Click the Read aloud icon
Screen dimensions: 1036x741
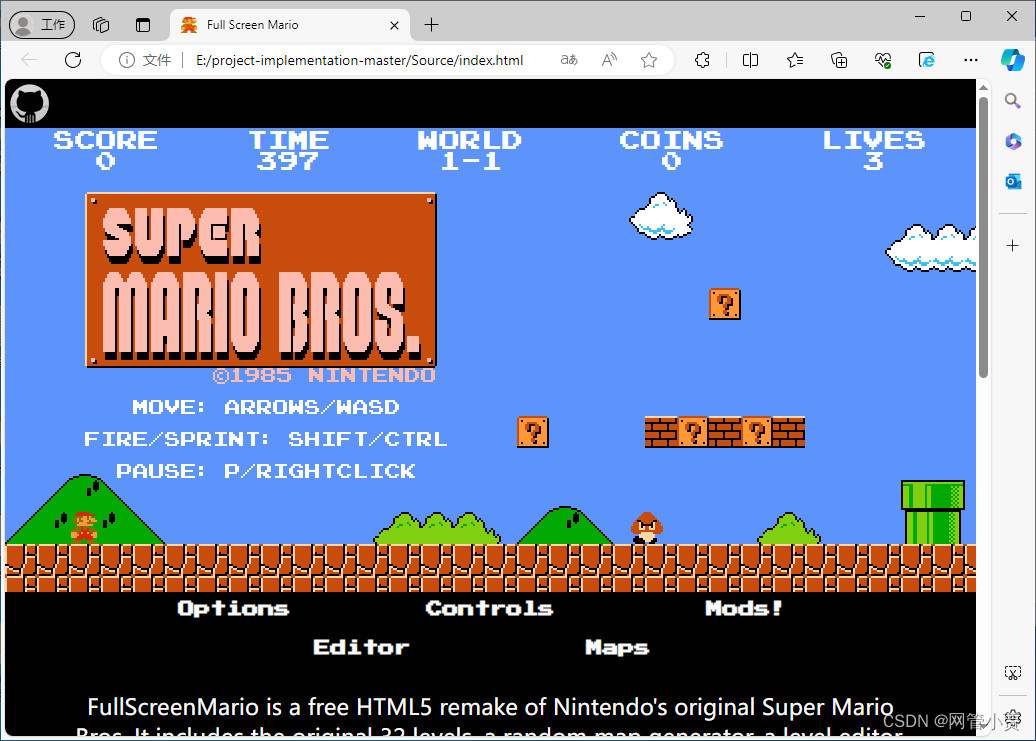point(609,60)
